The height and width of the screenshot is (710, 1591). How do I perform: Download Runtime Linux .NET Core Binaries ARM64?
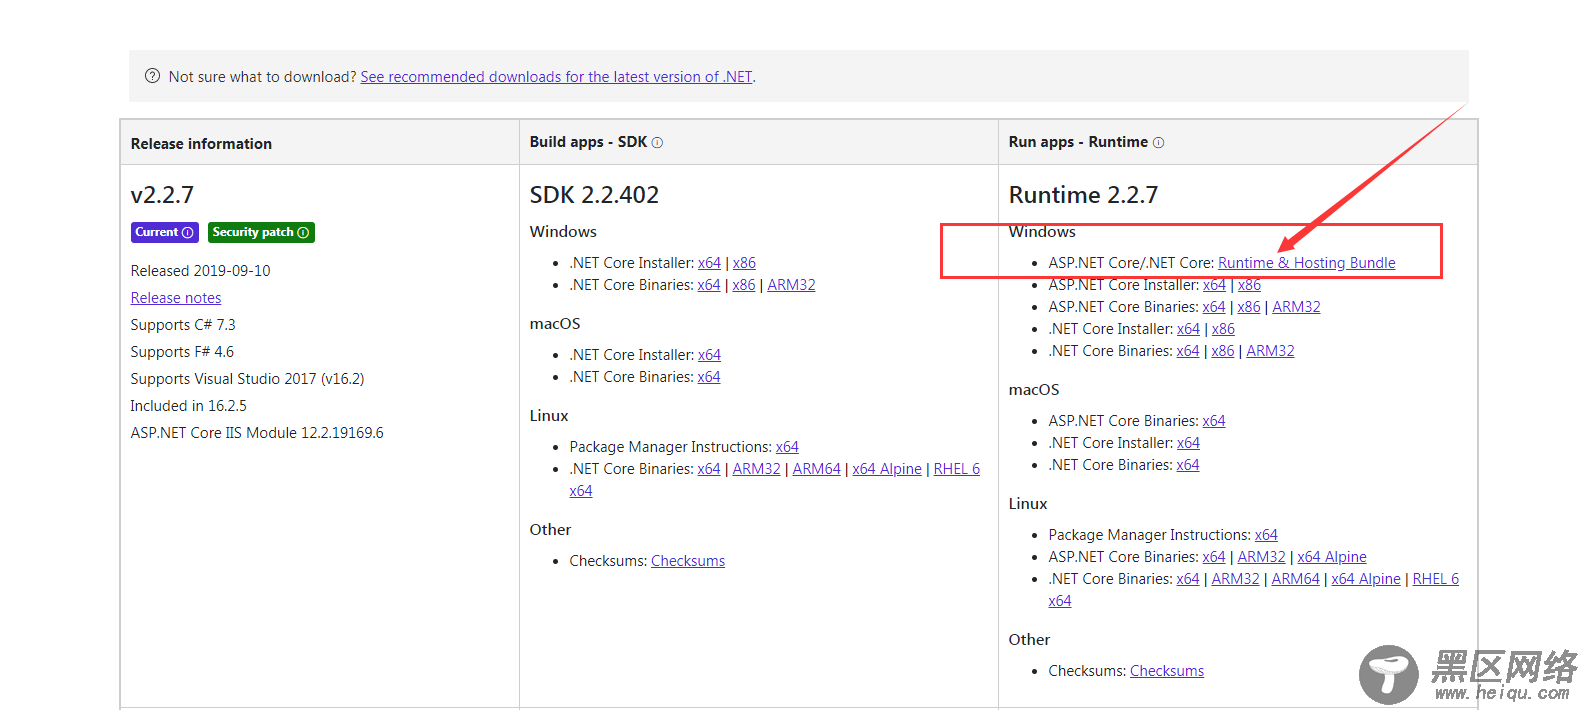1296,579
